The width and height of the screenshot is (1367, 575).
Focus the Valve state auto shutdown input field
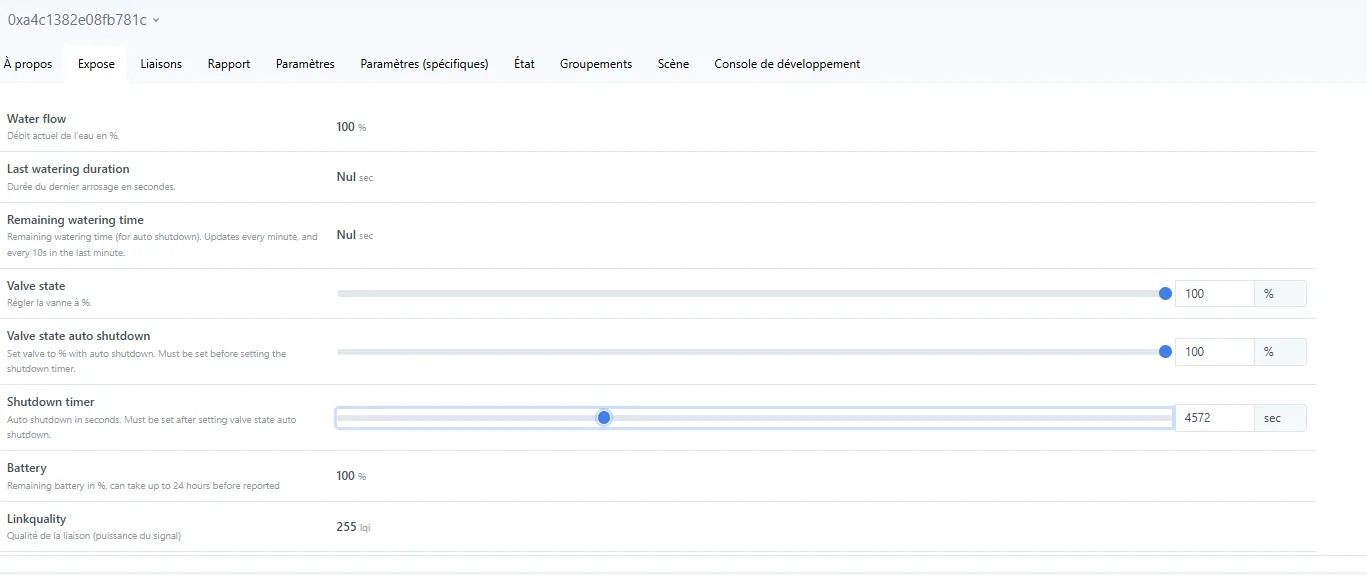(x=1214, y=352)
